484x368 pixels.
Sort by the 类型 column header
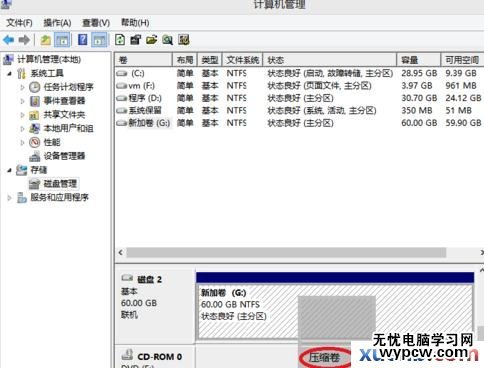pos(210,60)
